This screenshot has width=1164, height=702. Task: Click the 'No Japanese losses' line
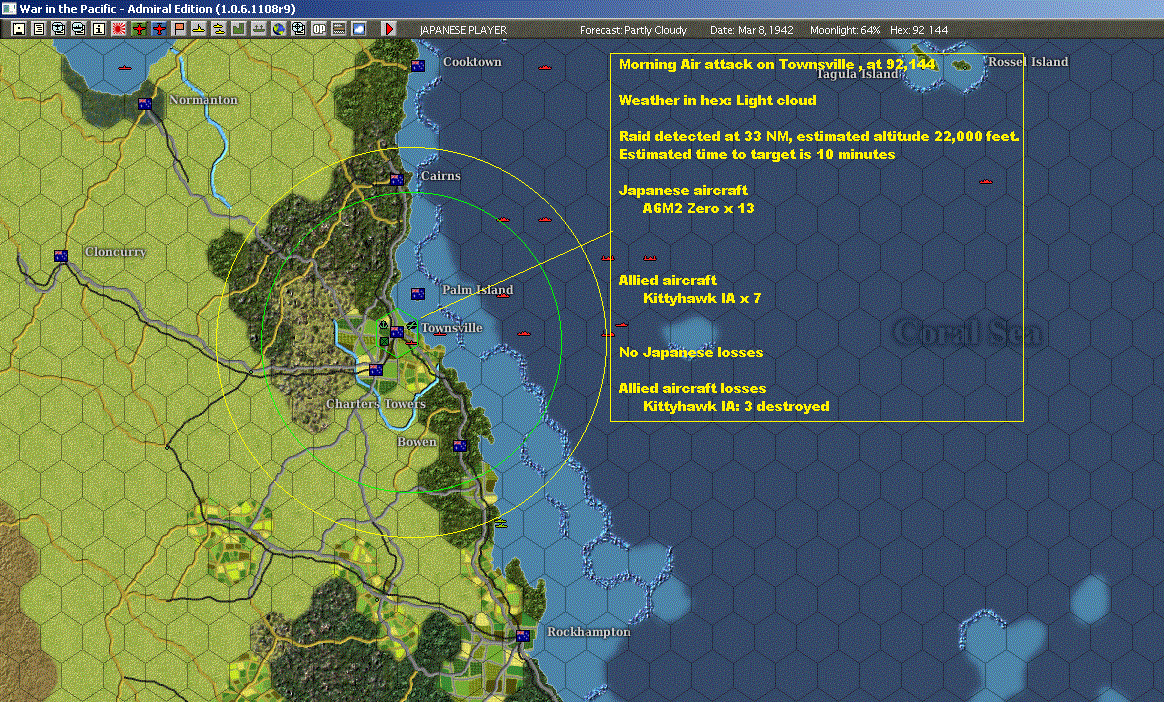[x=691, y=352]
